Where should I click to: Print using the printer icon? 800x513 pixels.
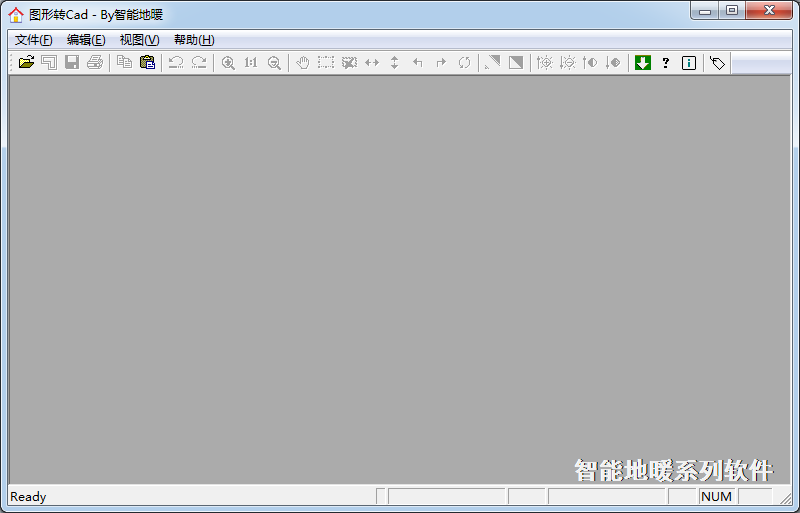click(95, 62)
